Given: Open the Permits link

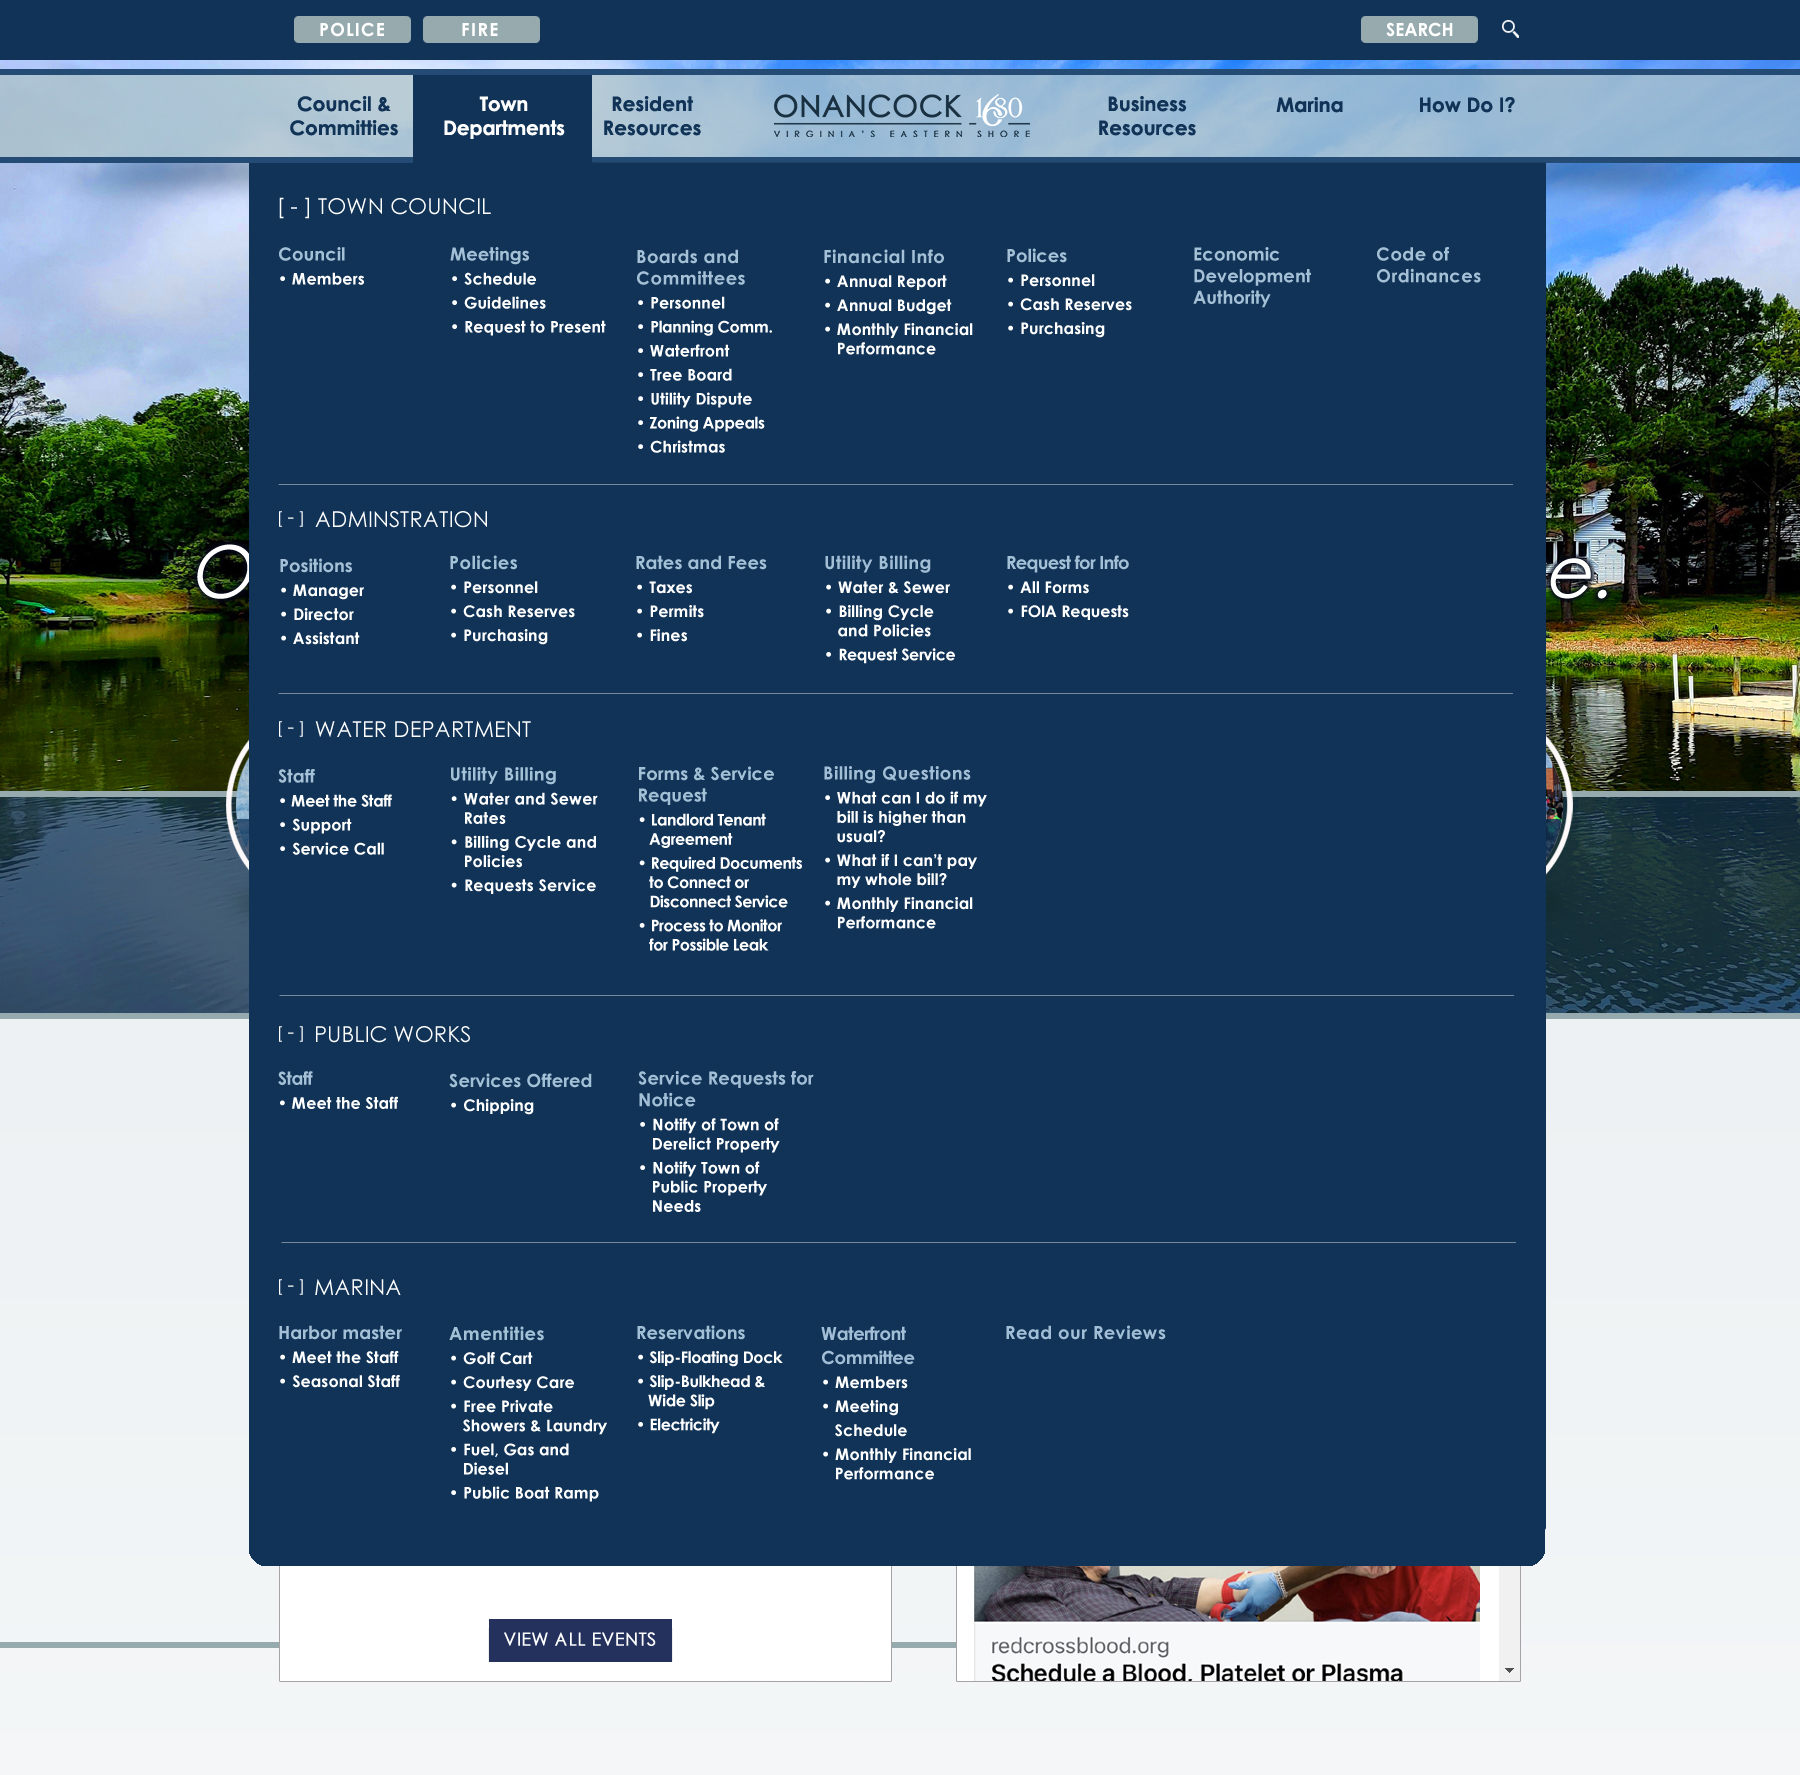Looking at the screenshot, I should [677, 612].
